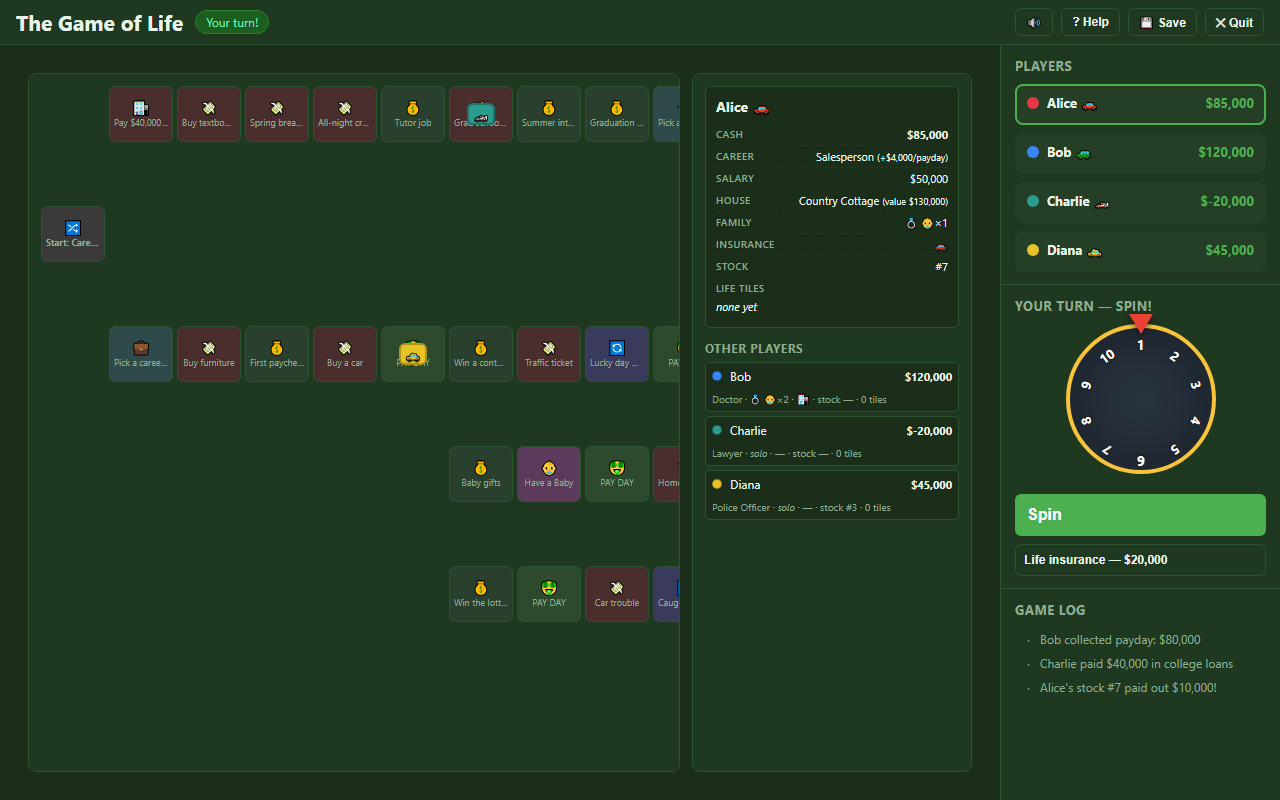Mute the game with the speaker button
Viewport: 1280px width, 800px height.
[x=1034, y=22]
